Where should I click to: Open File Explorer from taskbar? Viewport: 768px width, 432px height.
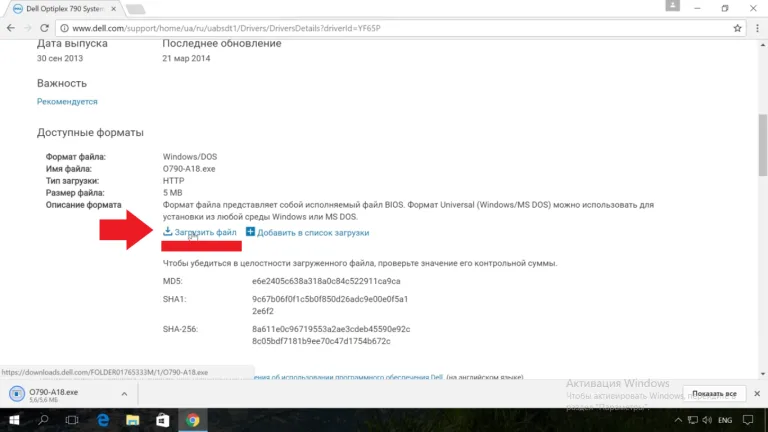(132, 420)
